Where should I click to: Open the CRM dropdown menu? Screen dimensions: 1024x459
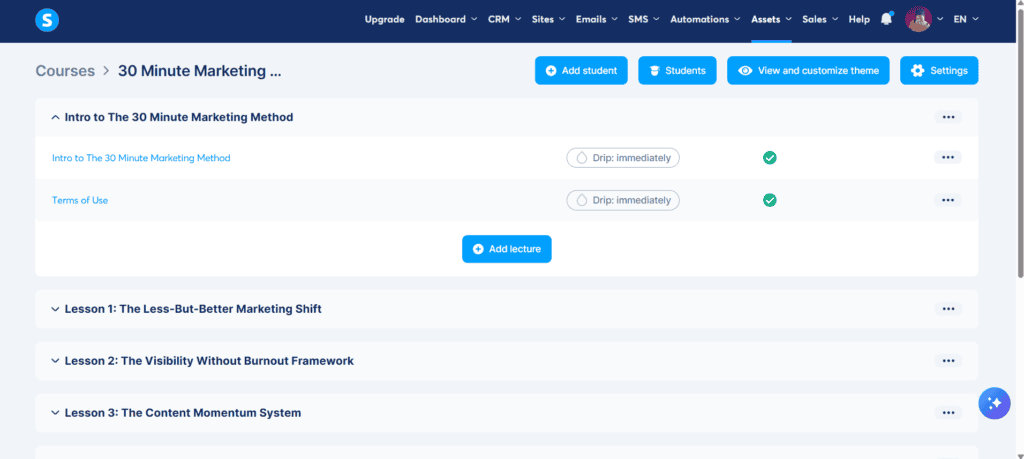tap(504, 20)
